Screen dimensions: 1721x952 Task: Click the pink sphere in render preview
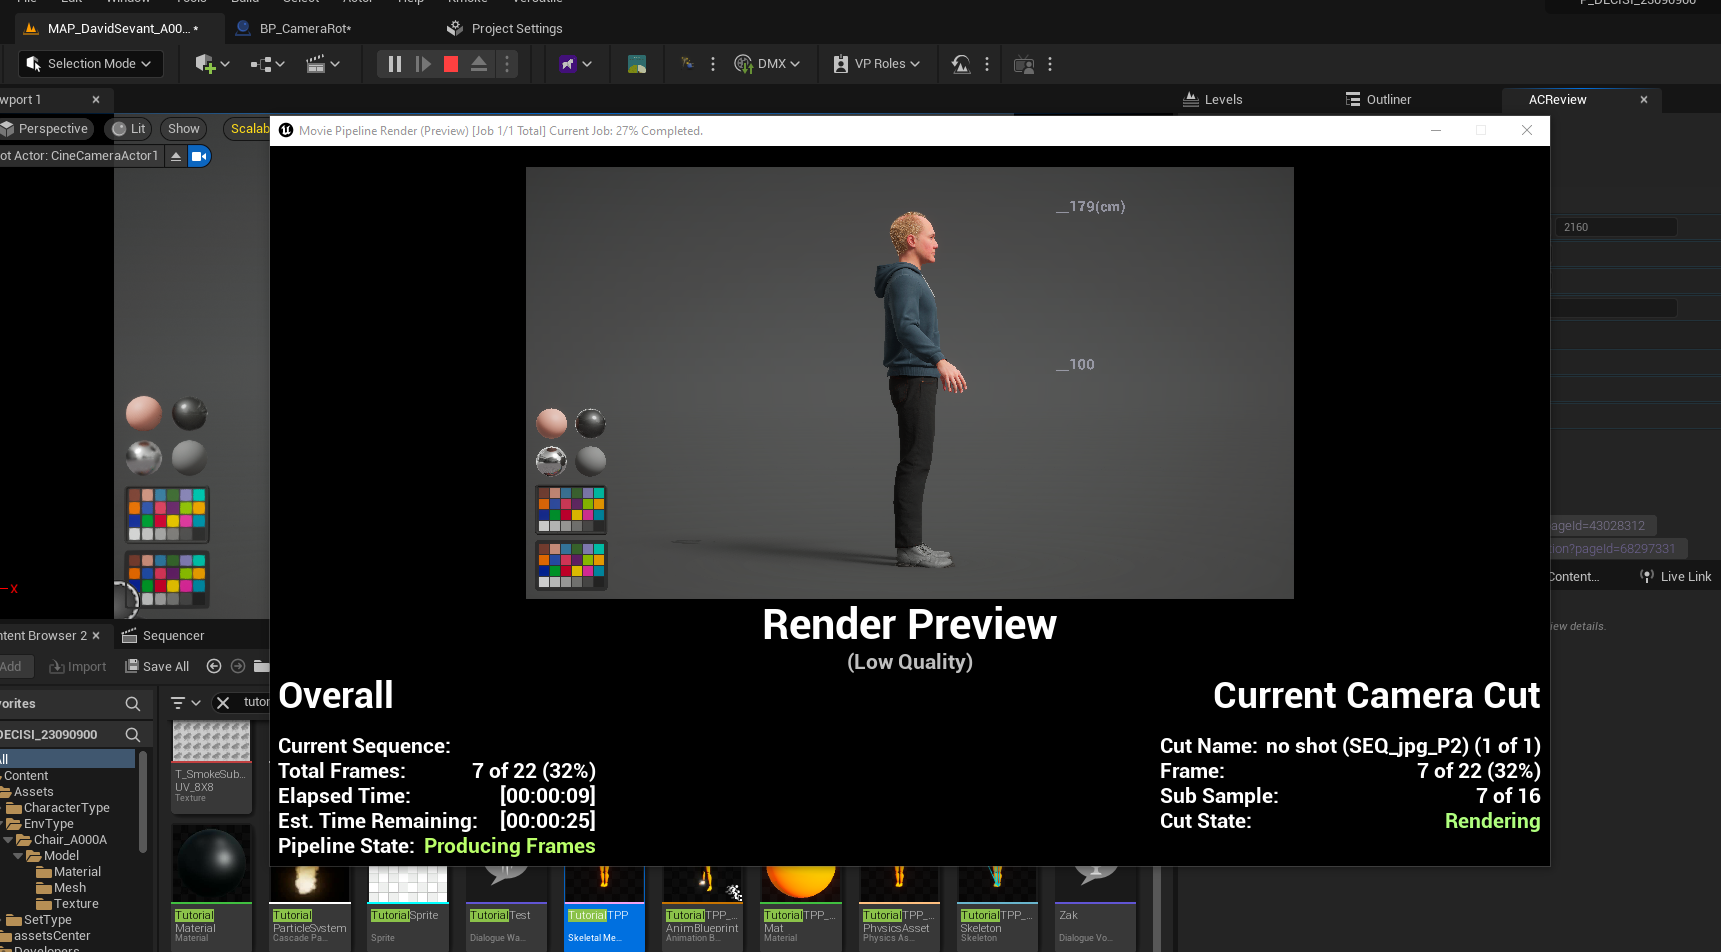point(551,423)
